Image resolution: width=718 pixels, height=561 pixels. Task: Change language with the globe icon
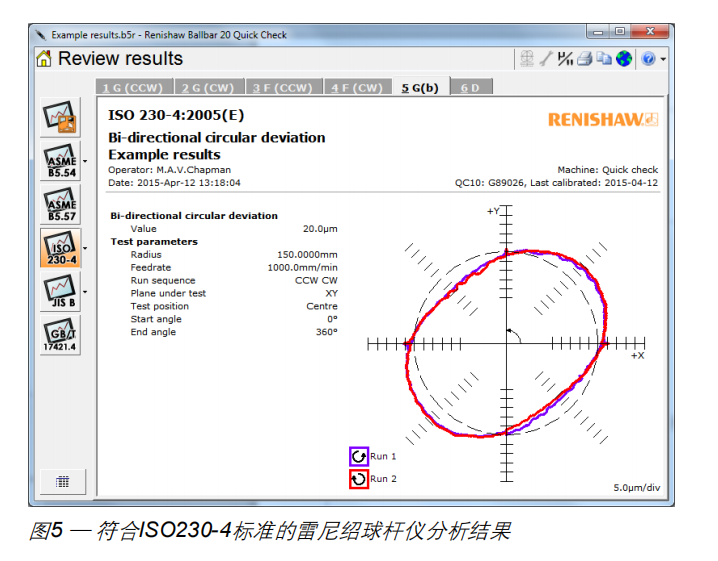click(x=624, y=59)
